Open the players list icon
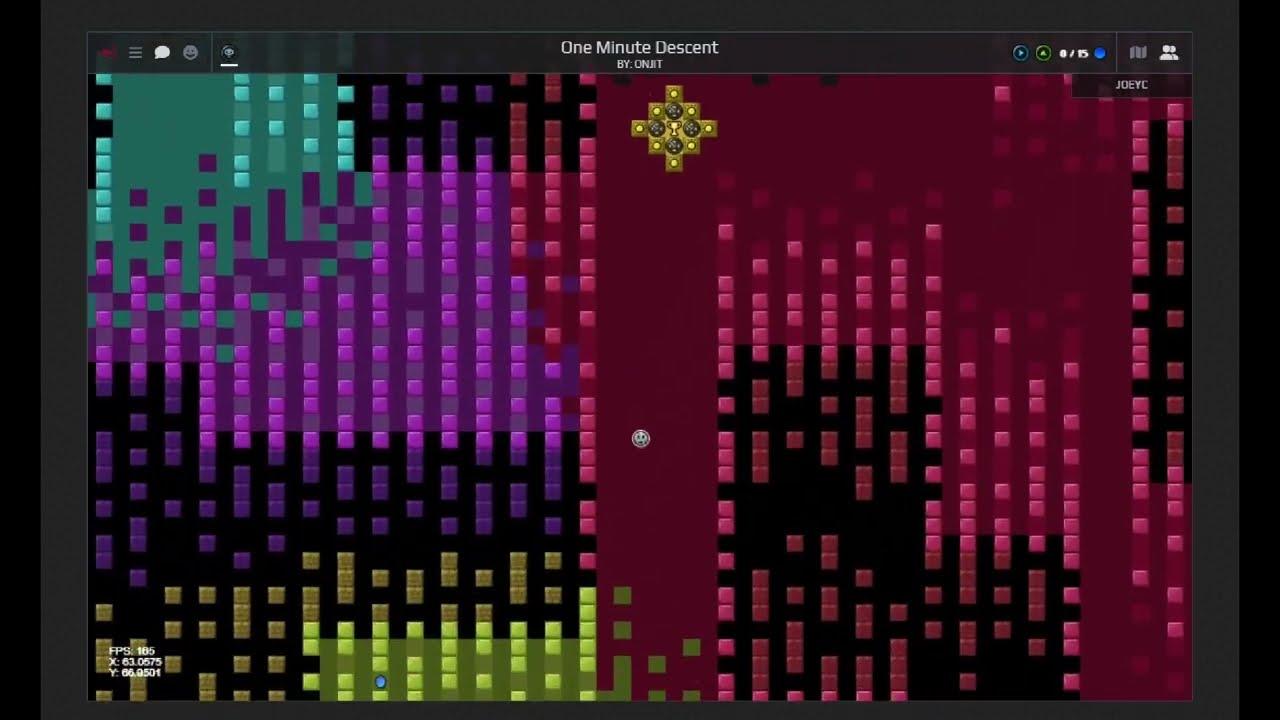Viewport: 1280px width, 720px height. pos(1169,53)
